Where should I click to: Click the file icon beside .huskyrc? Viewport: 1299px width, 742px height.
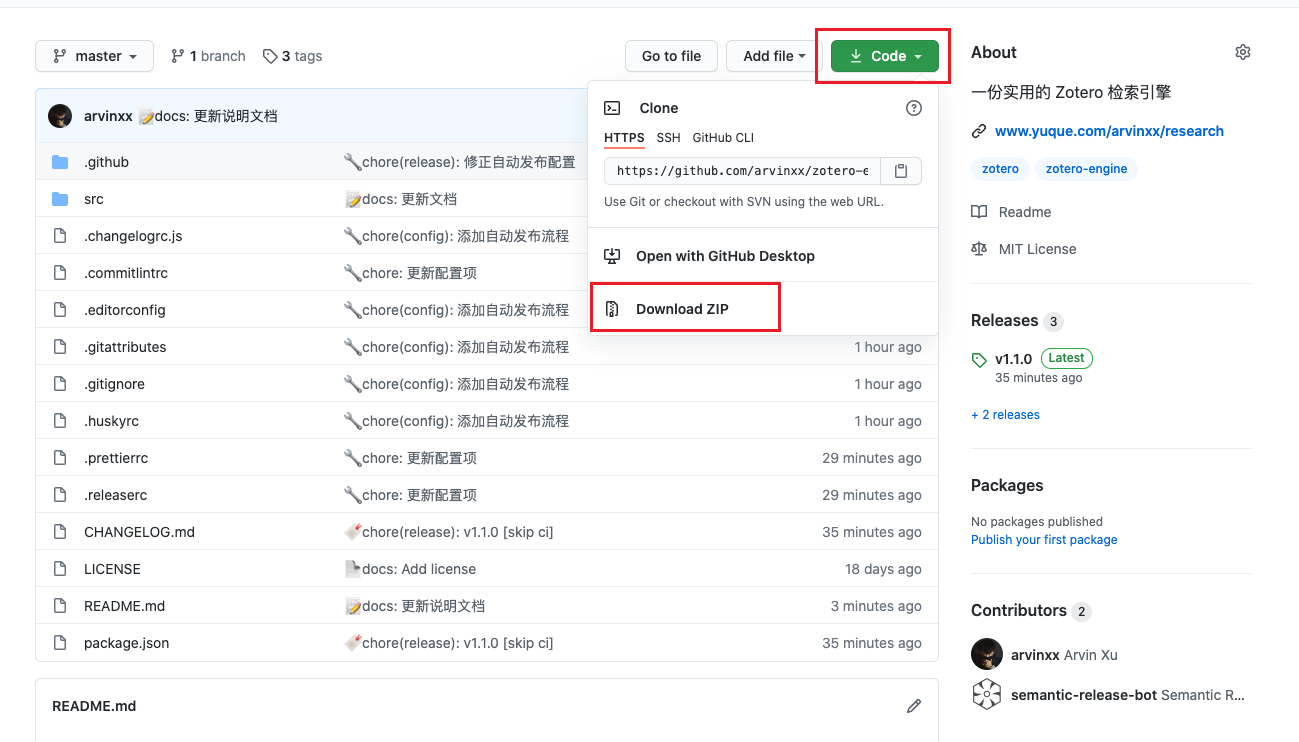pyautogui.click(x=60, y=421)
